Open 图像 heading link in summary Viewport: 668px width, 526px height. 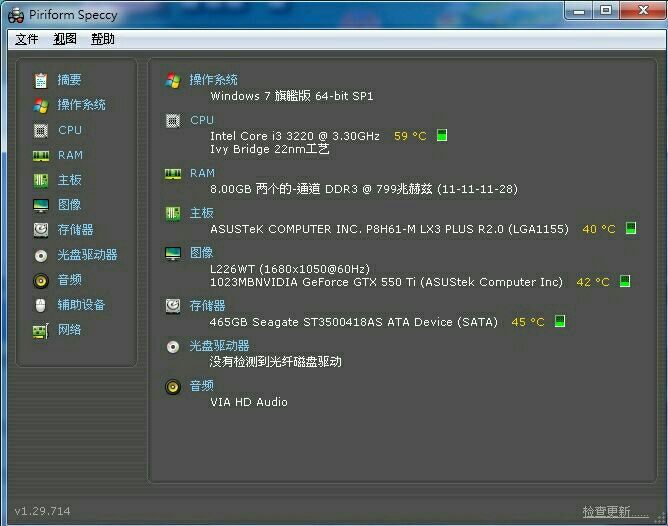point(202,253)
